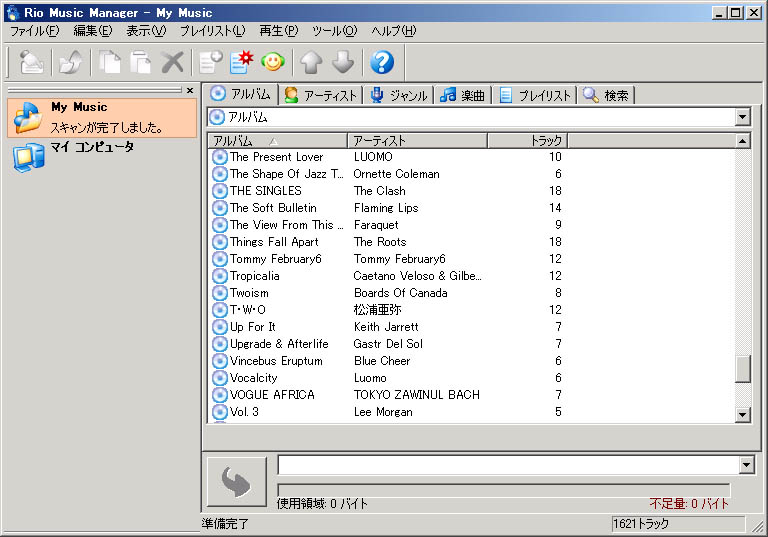The image size is (768, 537).
Task: Select album The Shape Of Jazz T...
Action: pyautogui.click(x=287, y=174)
